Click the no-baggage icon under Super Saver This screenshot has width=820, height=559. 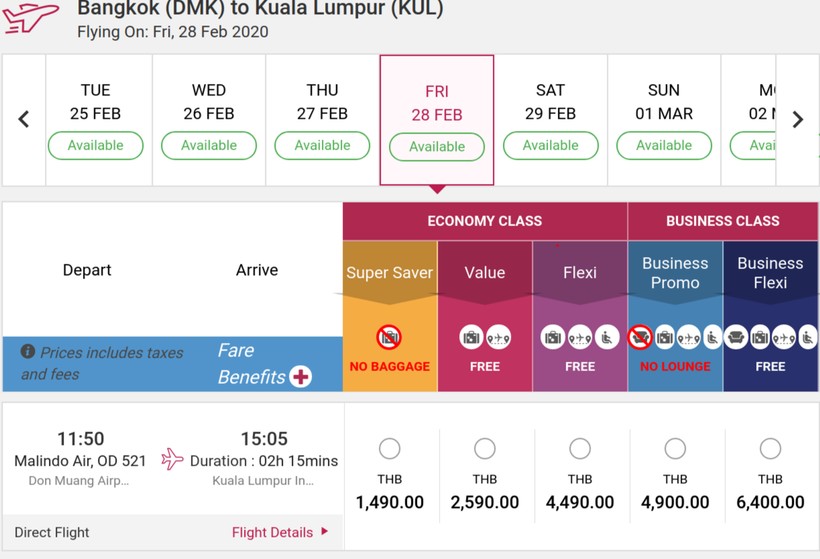[389, 337]
